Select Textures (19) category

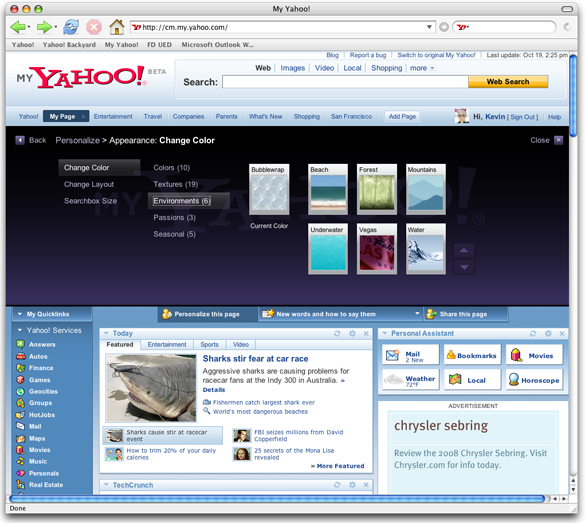pyautogui.click(x=176, y=184)
